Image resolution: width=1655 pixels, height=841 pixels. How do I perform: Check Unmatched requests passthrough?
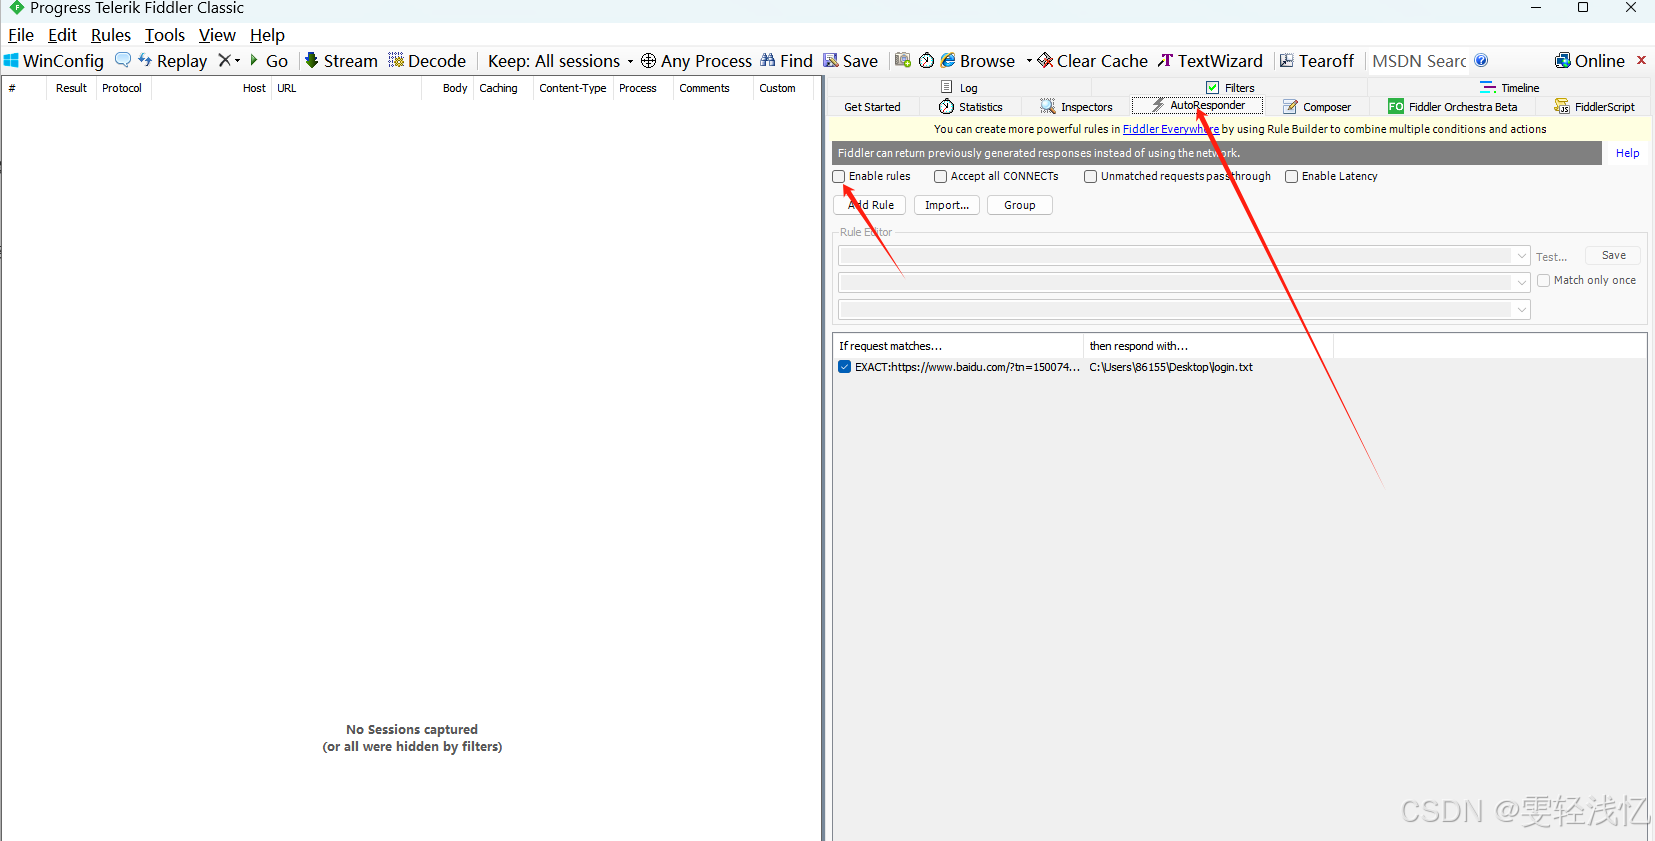(1090, 176)
